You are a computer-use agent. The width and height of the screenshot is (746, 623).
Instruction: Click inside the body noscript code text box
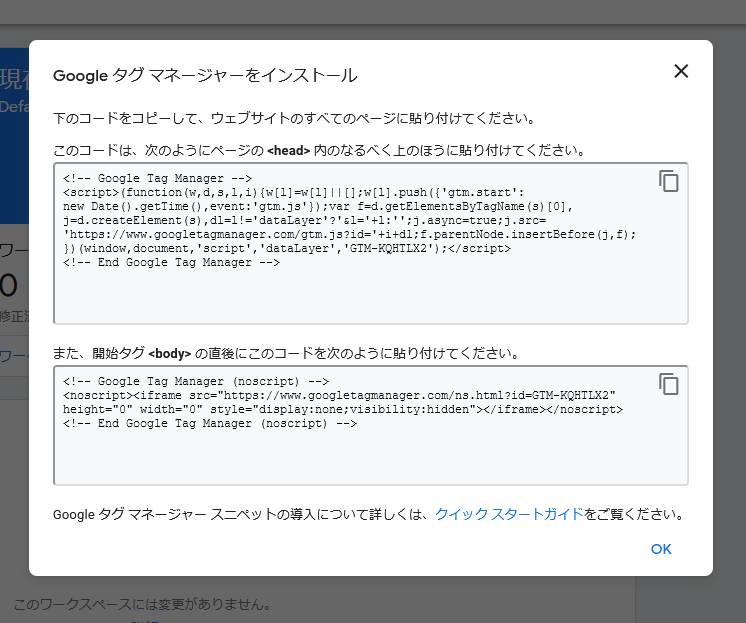click(371, 425)
